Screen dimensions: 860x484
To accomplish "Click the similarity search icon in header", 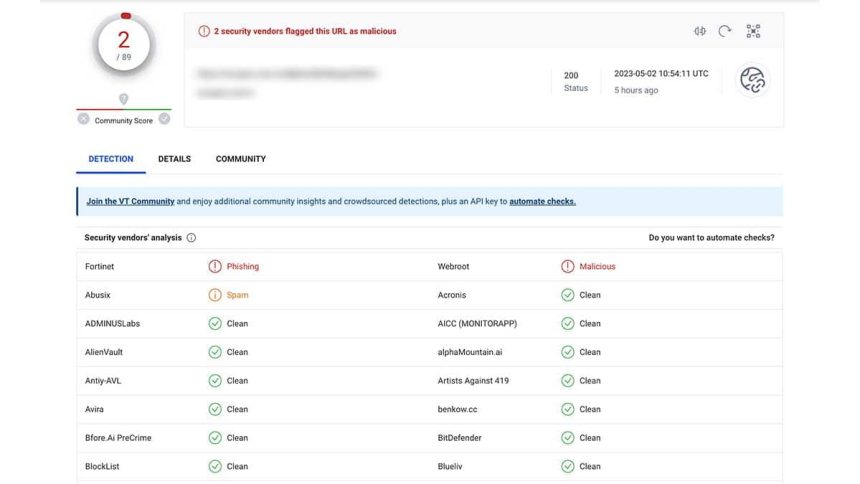I will tap(700, 31).
